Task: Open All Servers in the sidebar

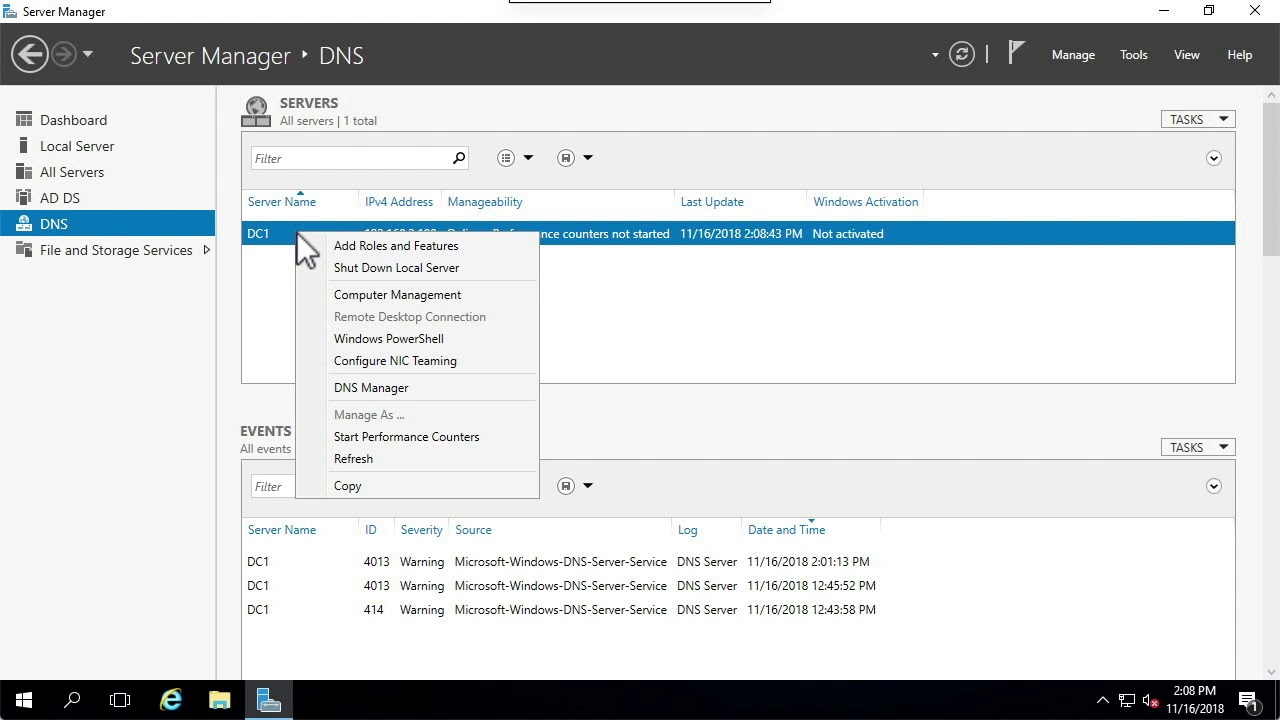Action: coord(72,171)
